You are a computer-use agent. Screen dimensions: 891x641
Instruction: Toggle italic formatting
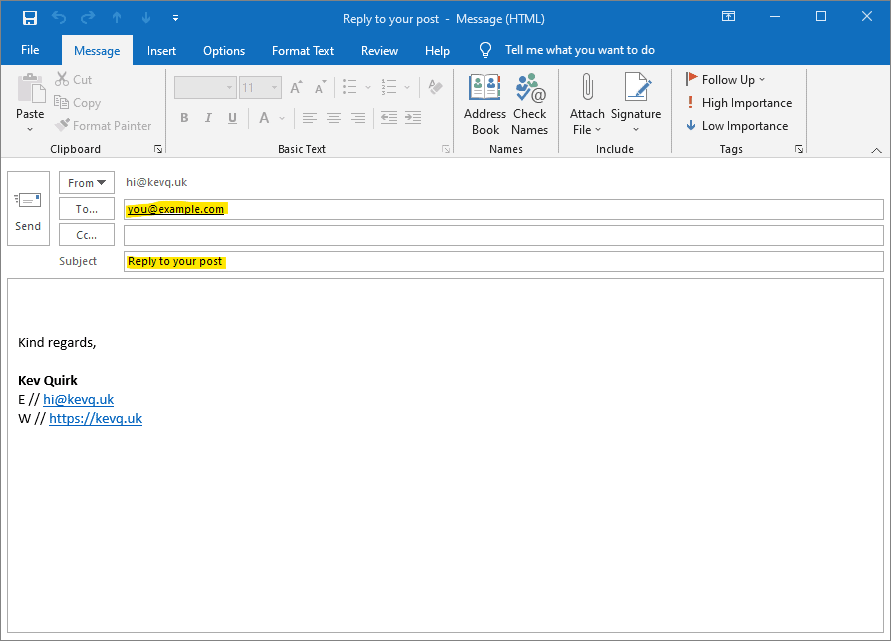click(x=208, y=118)
